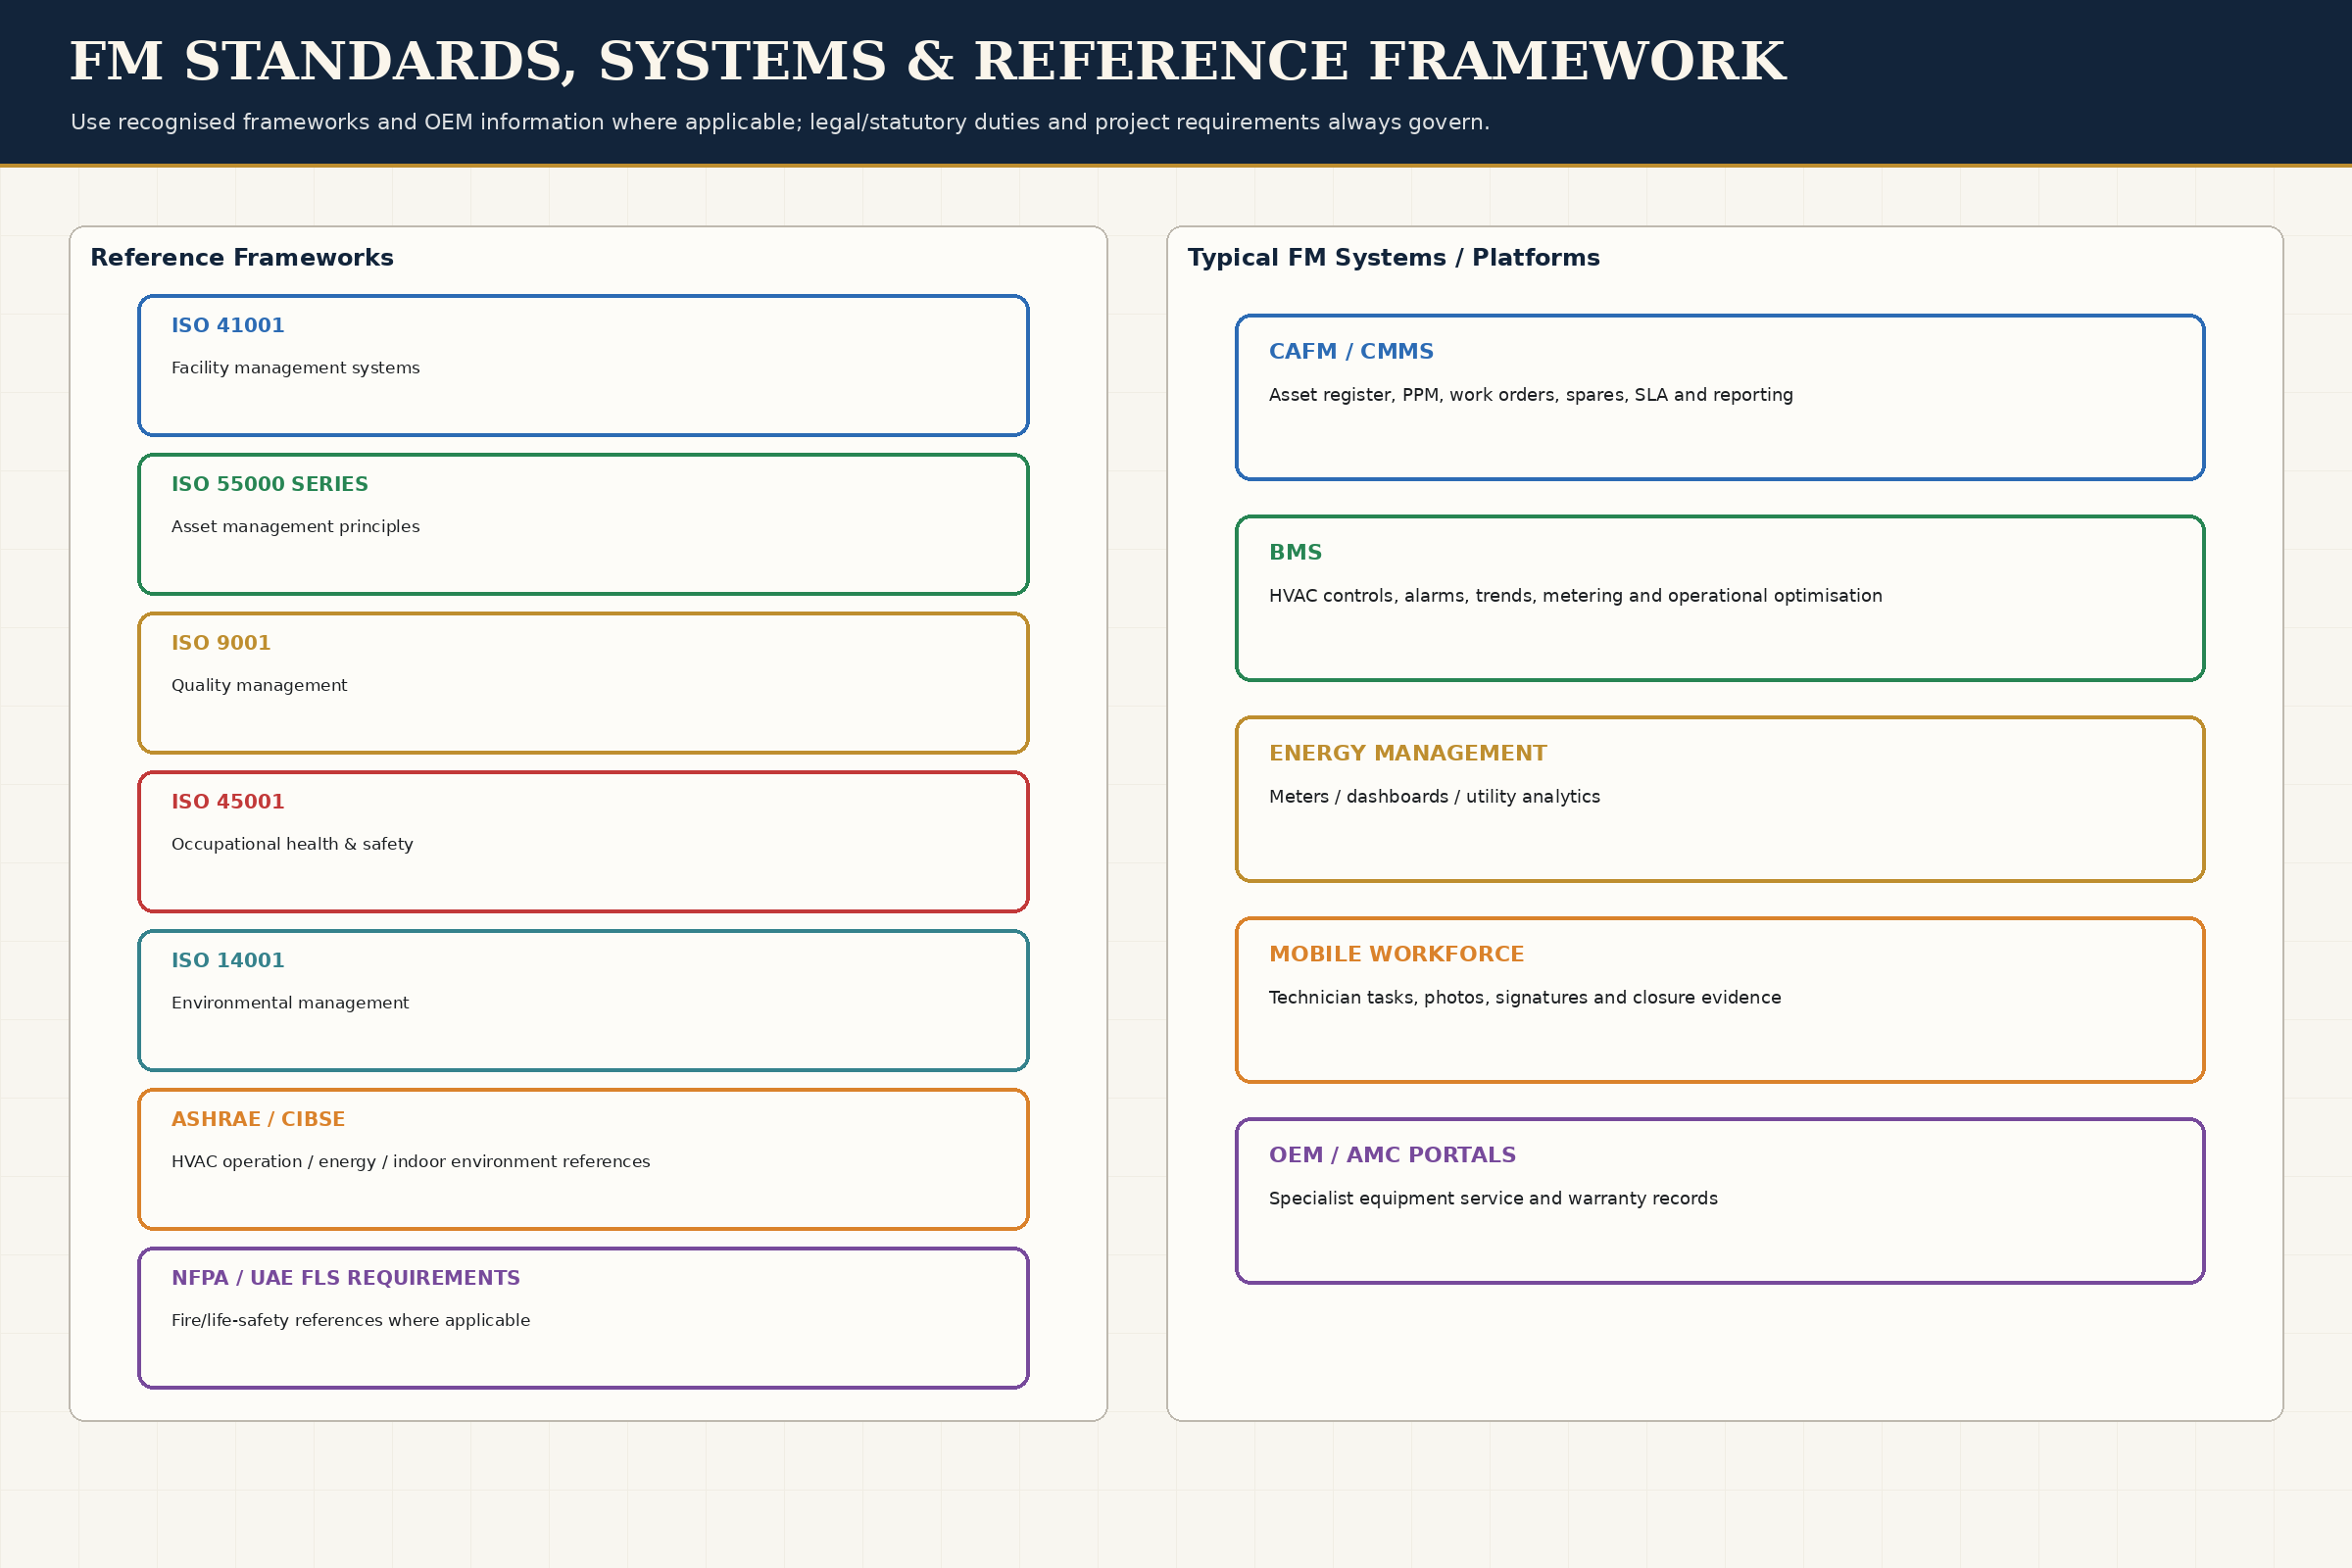Open the ISO 14001 card

[583, 1000]
